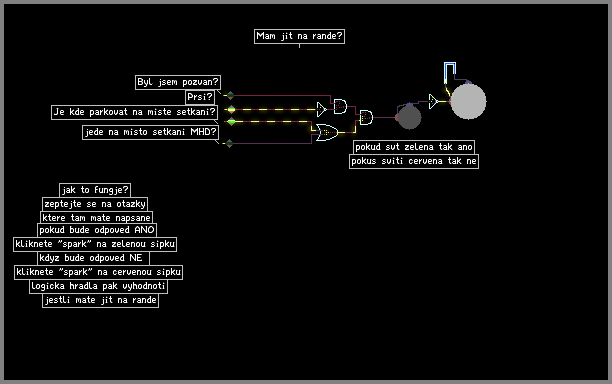Click the 'Mam jit na rande?' title sign
The image size is (612, 384).
pos(299,36)
